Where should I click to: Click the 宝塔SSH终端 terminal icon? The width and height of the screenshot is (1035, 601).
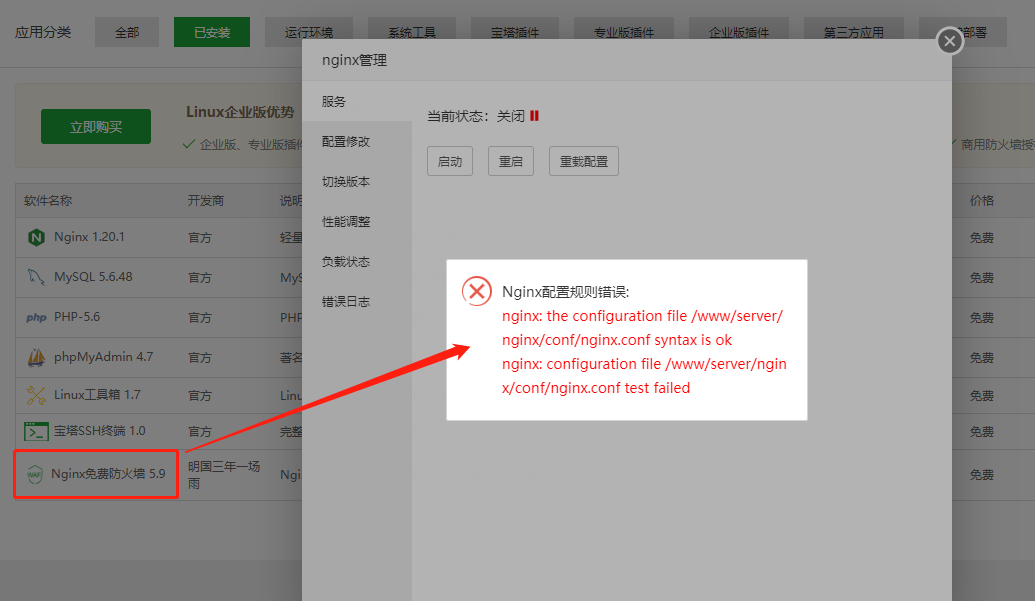click(x=36, y=431)
